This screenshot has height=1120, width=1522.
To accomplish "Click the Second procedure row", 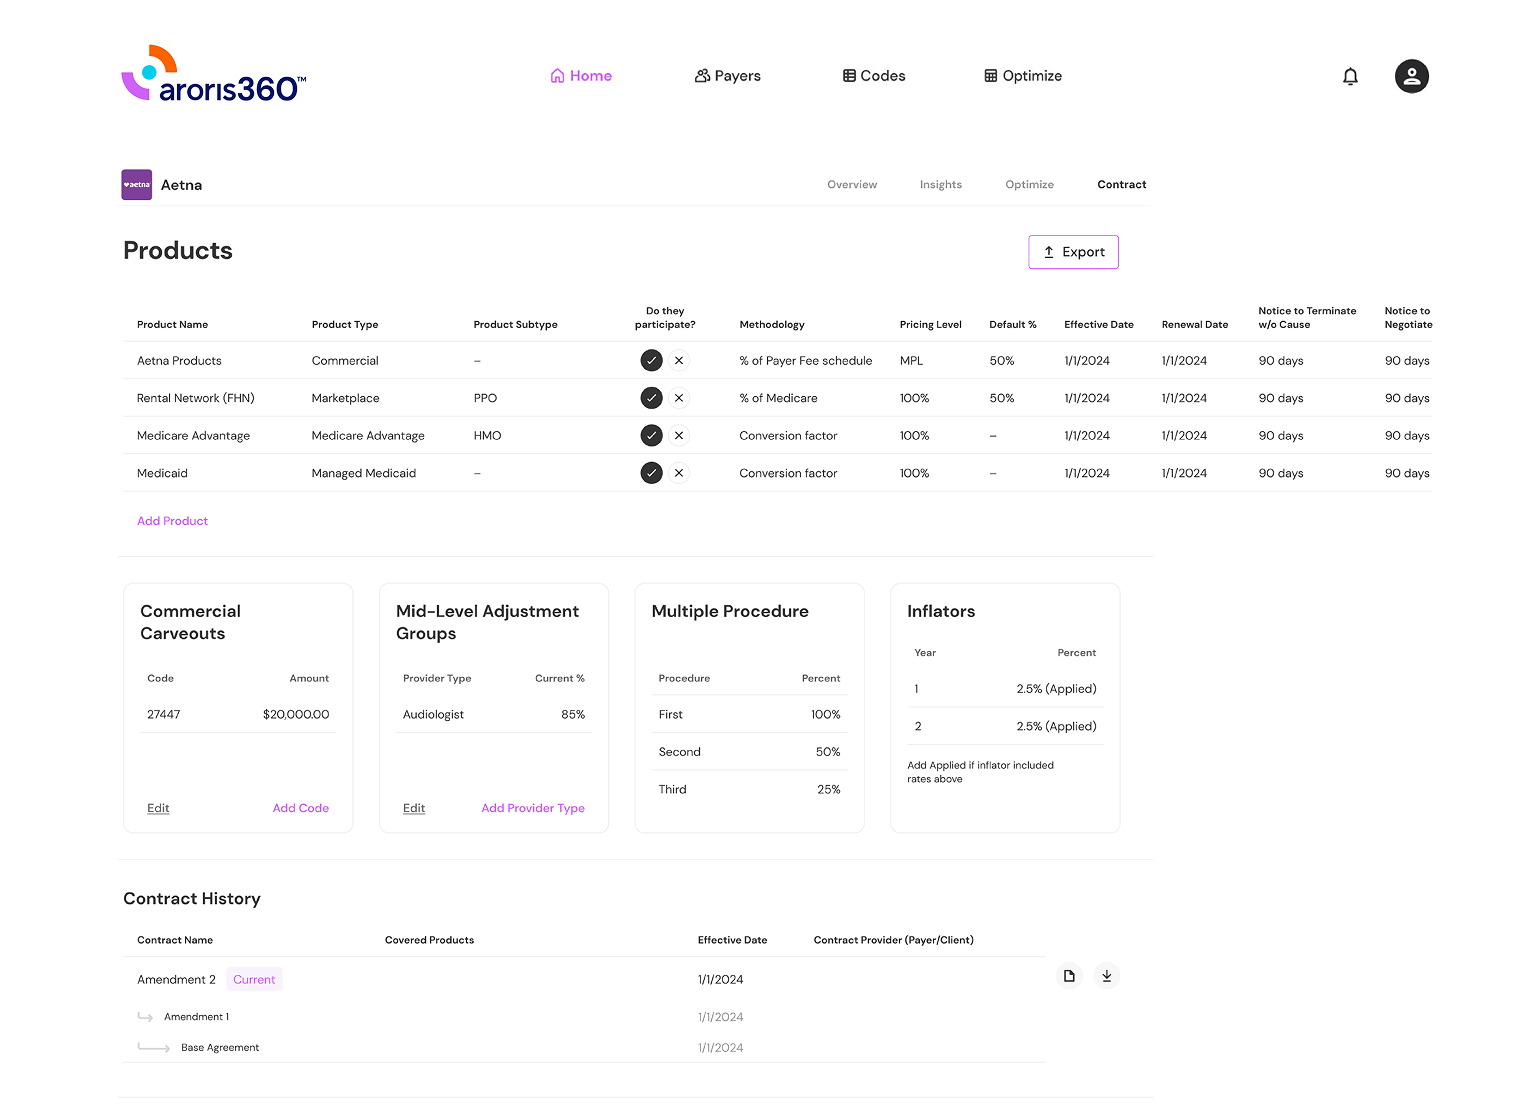I will click(750, 752).
